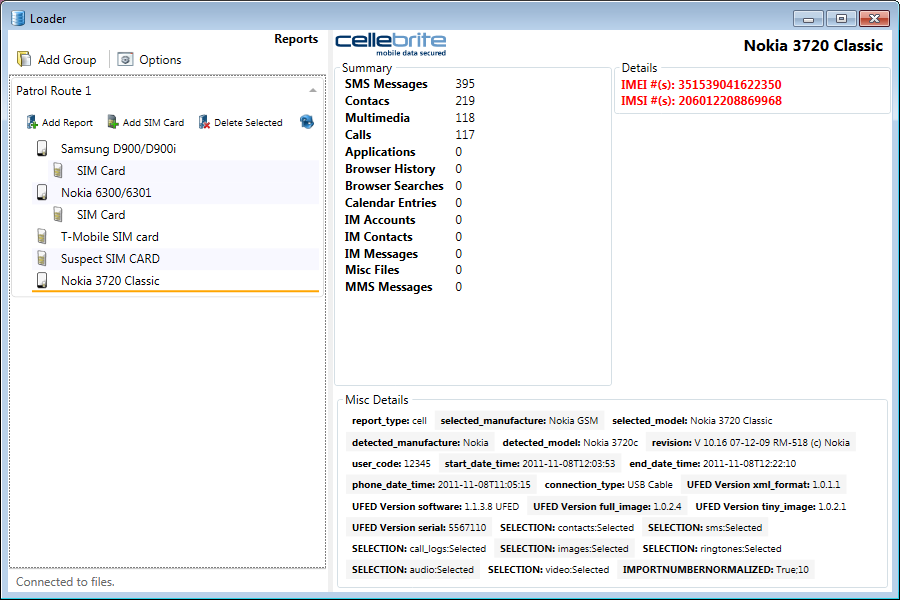Click the Add Report label
This screenshot has height=600, width=900.
coord(67,122)
